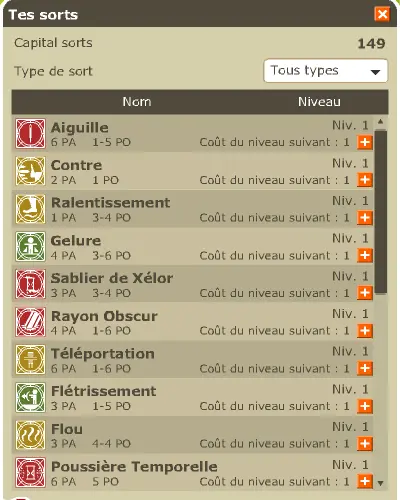Raise Téléportation level with plus button
Viewport: 400px width, 500px height.
[x=365, y=368]
